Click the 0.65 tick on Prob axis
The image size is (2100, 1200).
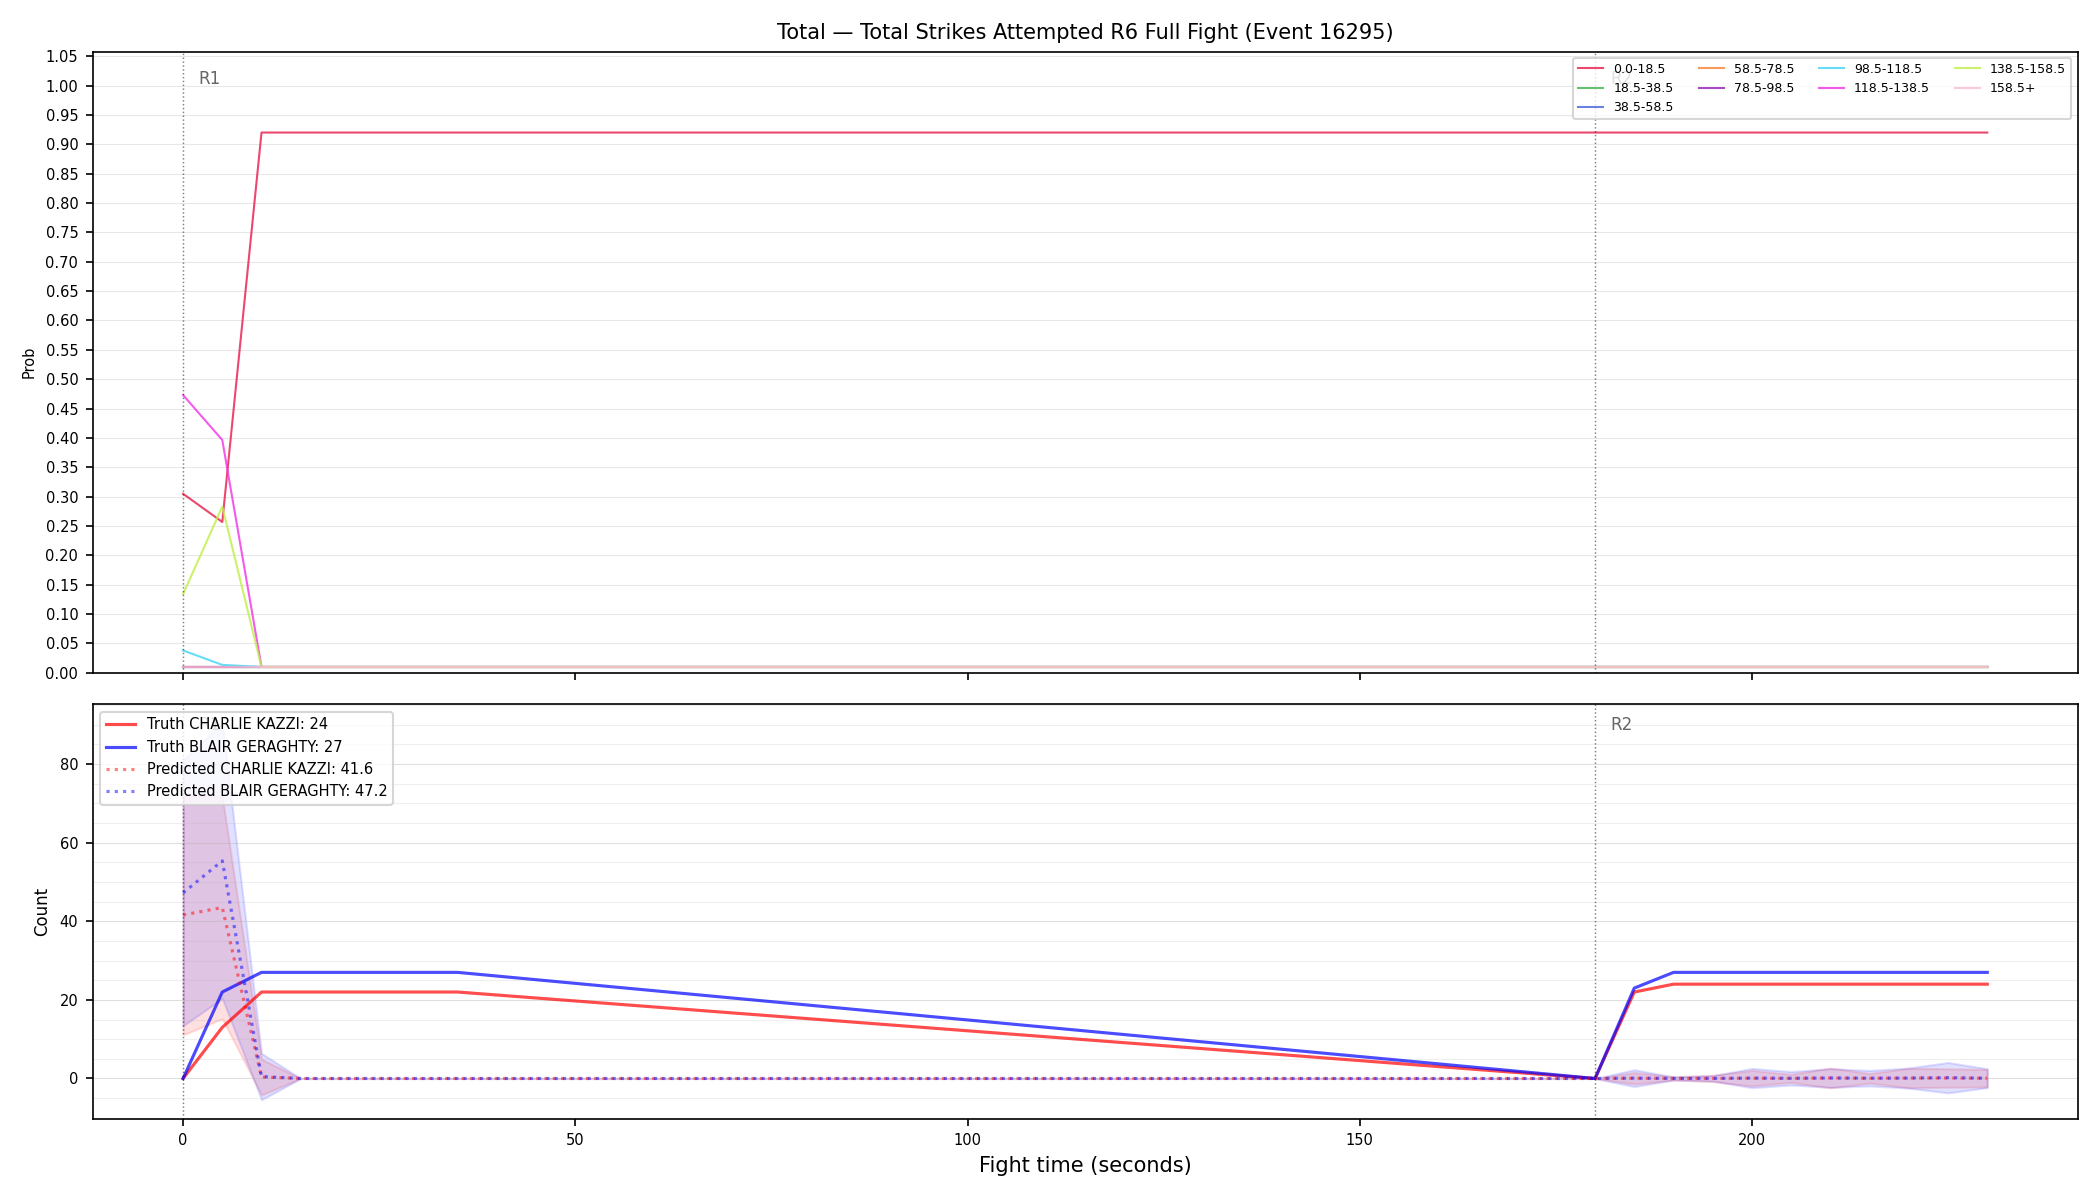click(62, 291)
